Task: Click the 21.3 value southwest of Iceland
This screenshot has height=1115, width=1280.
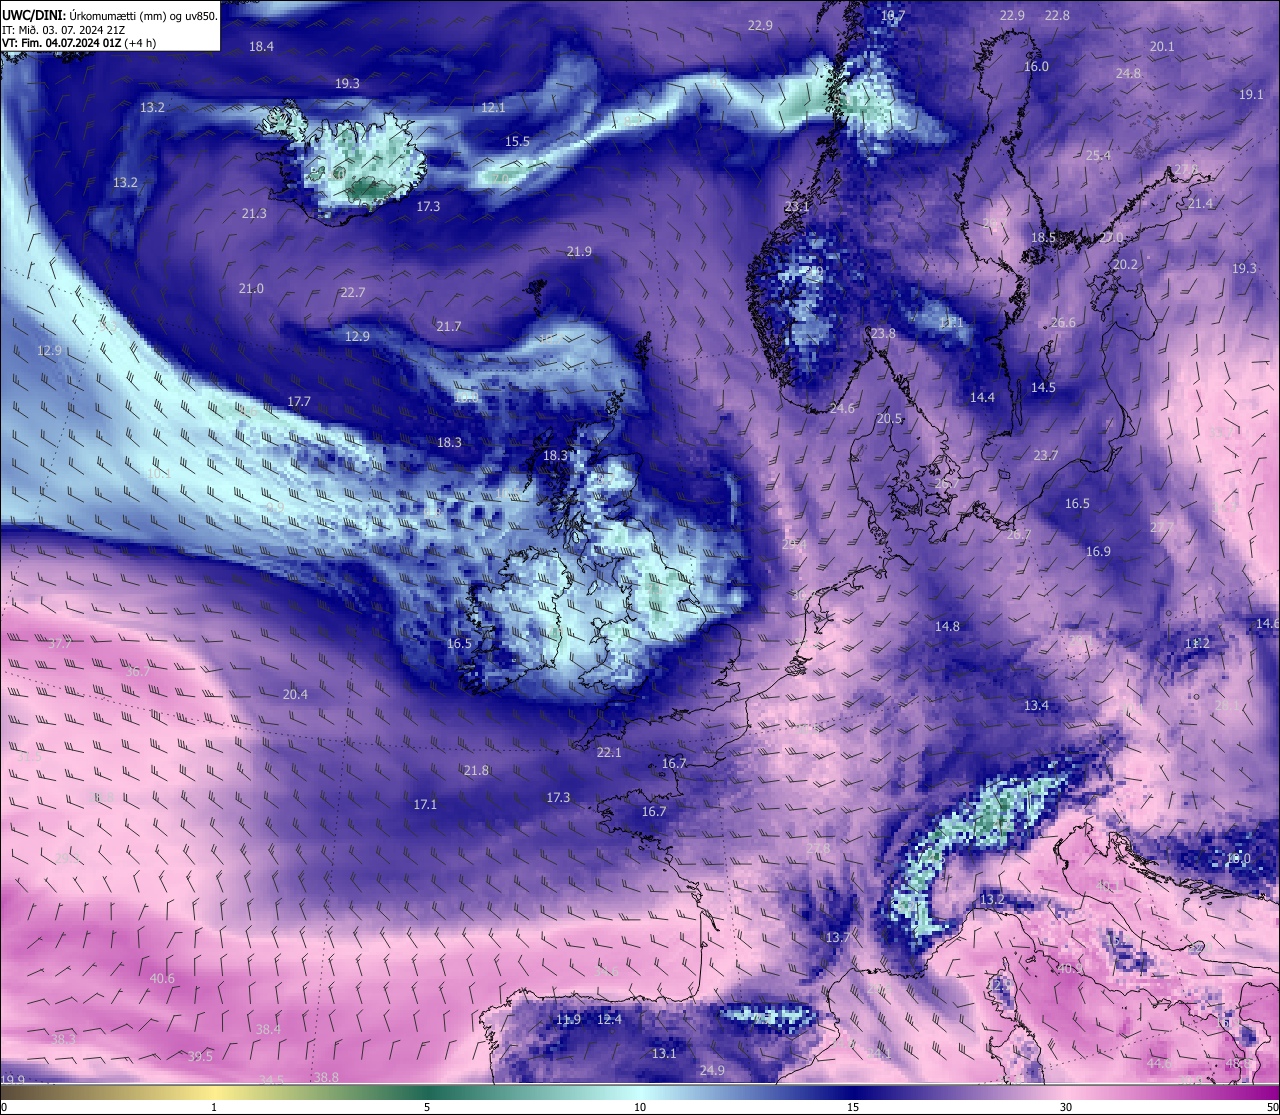Action: [x=254, y=213]
